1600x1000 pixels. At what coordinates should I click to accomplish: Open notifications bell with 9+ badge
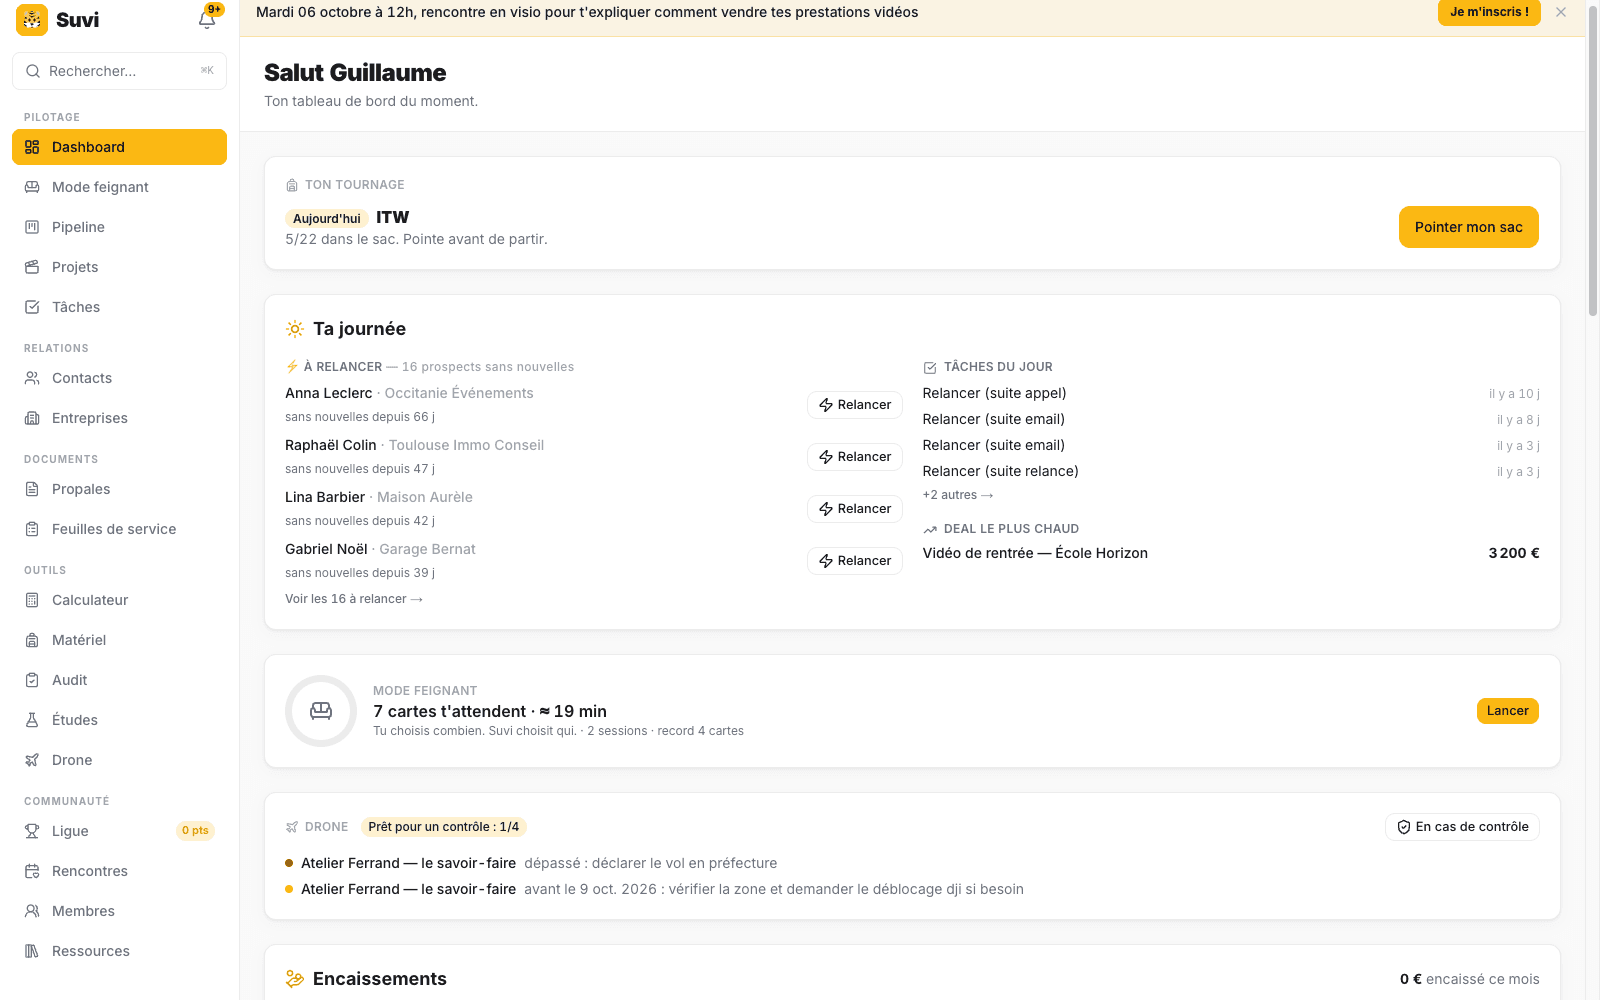[x=208, y=19]
